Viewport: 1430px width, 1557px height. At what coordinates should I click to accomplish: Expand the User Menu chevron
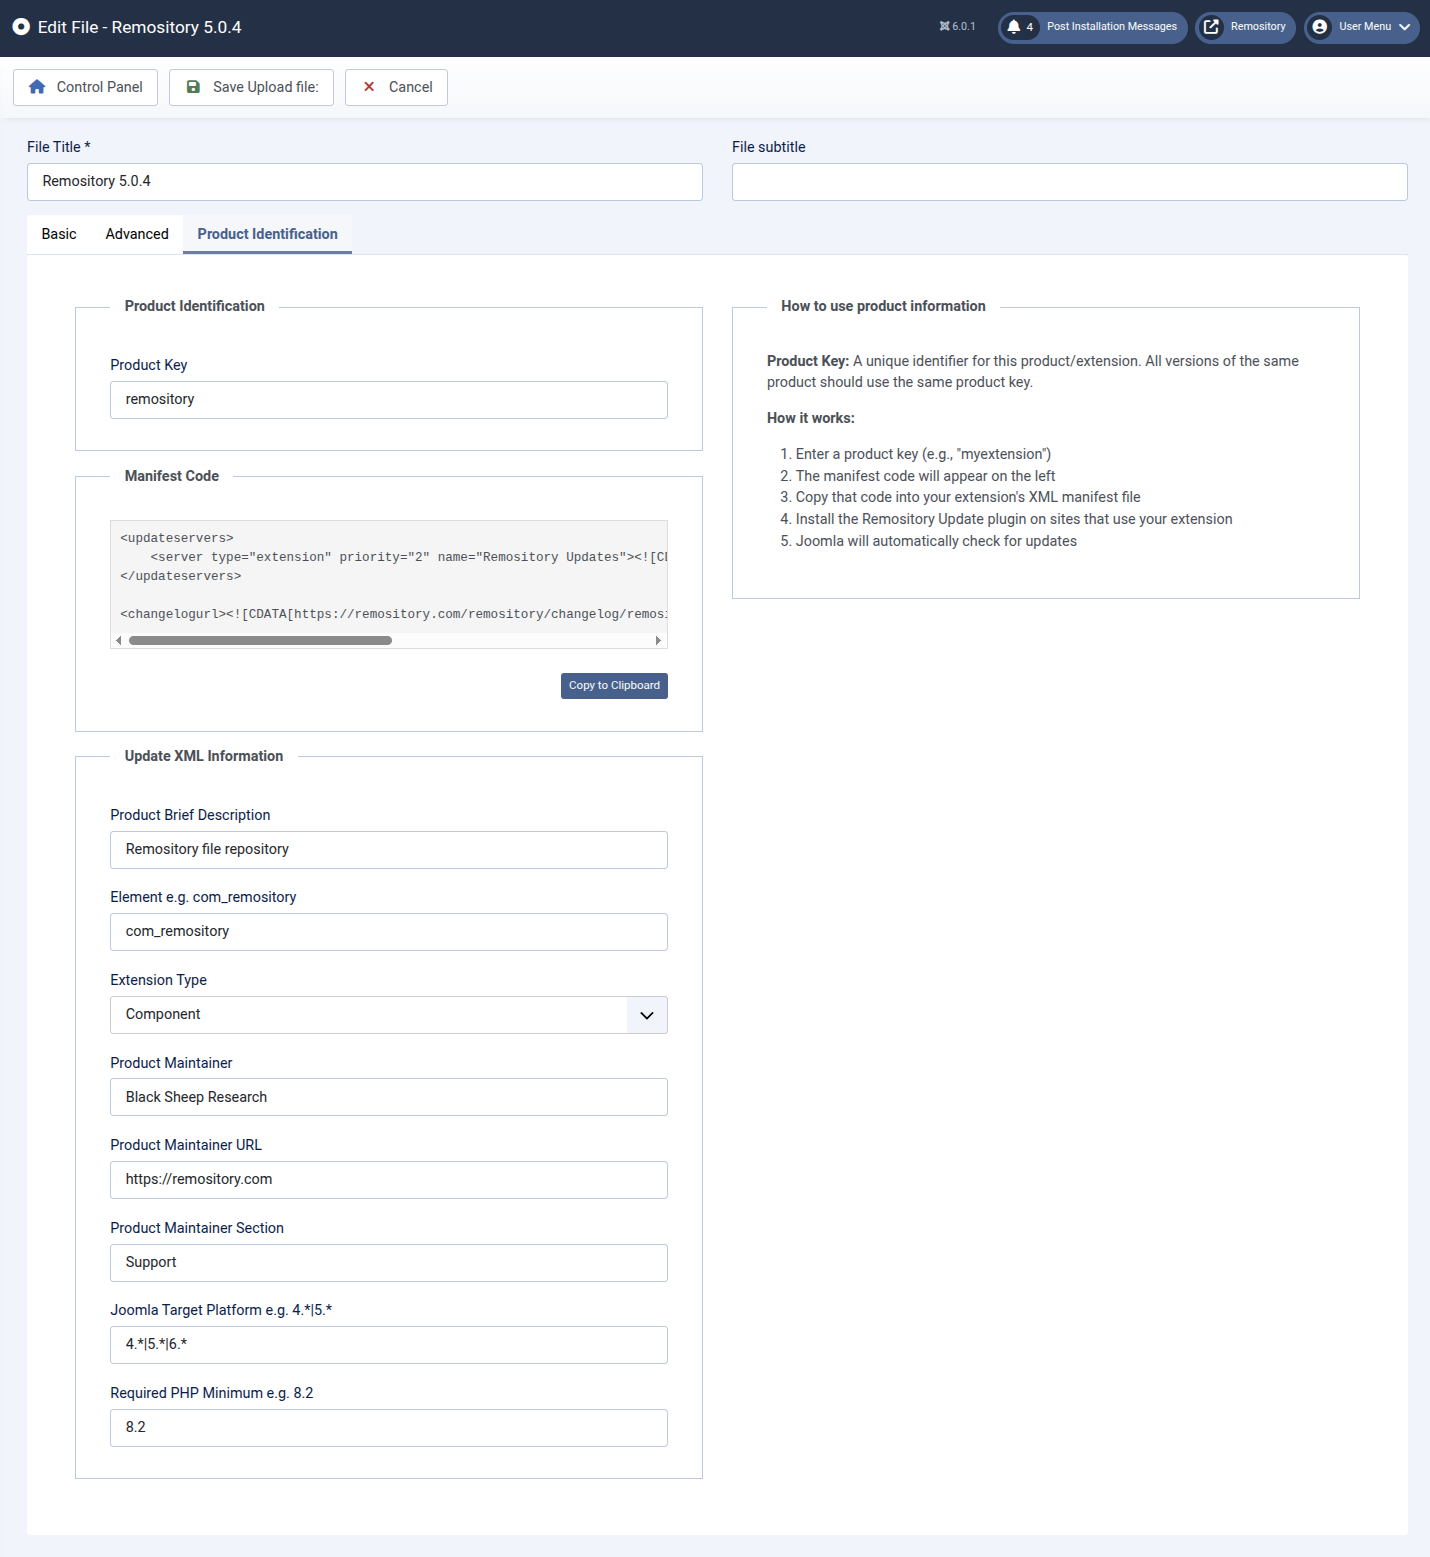point(1405,27)
